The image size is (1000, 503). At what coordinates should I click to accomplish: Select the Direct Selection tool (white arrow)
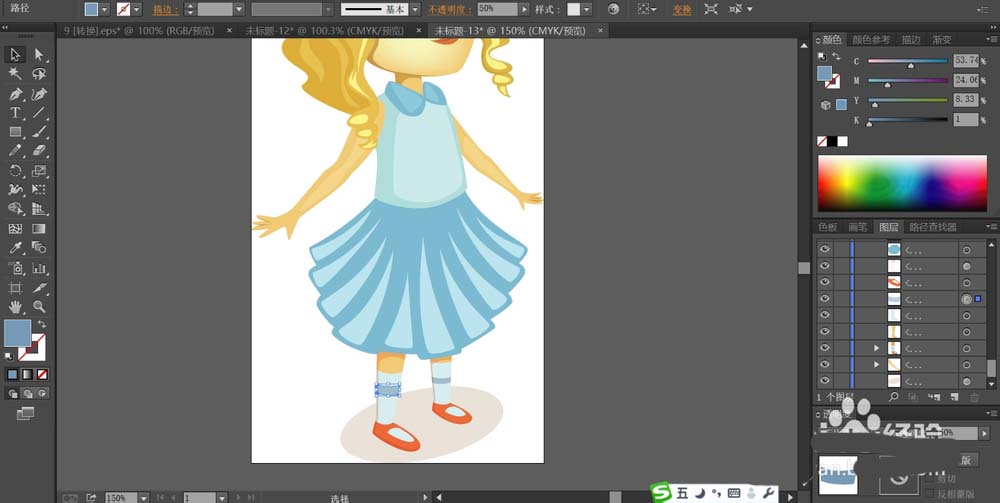pos(40,55)
